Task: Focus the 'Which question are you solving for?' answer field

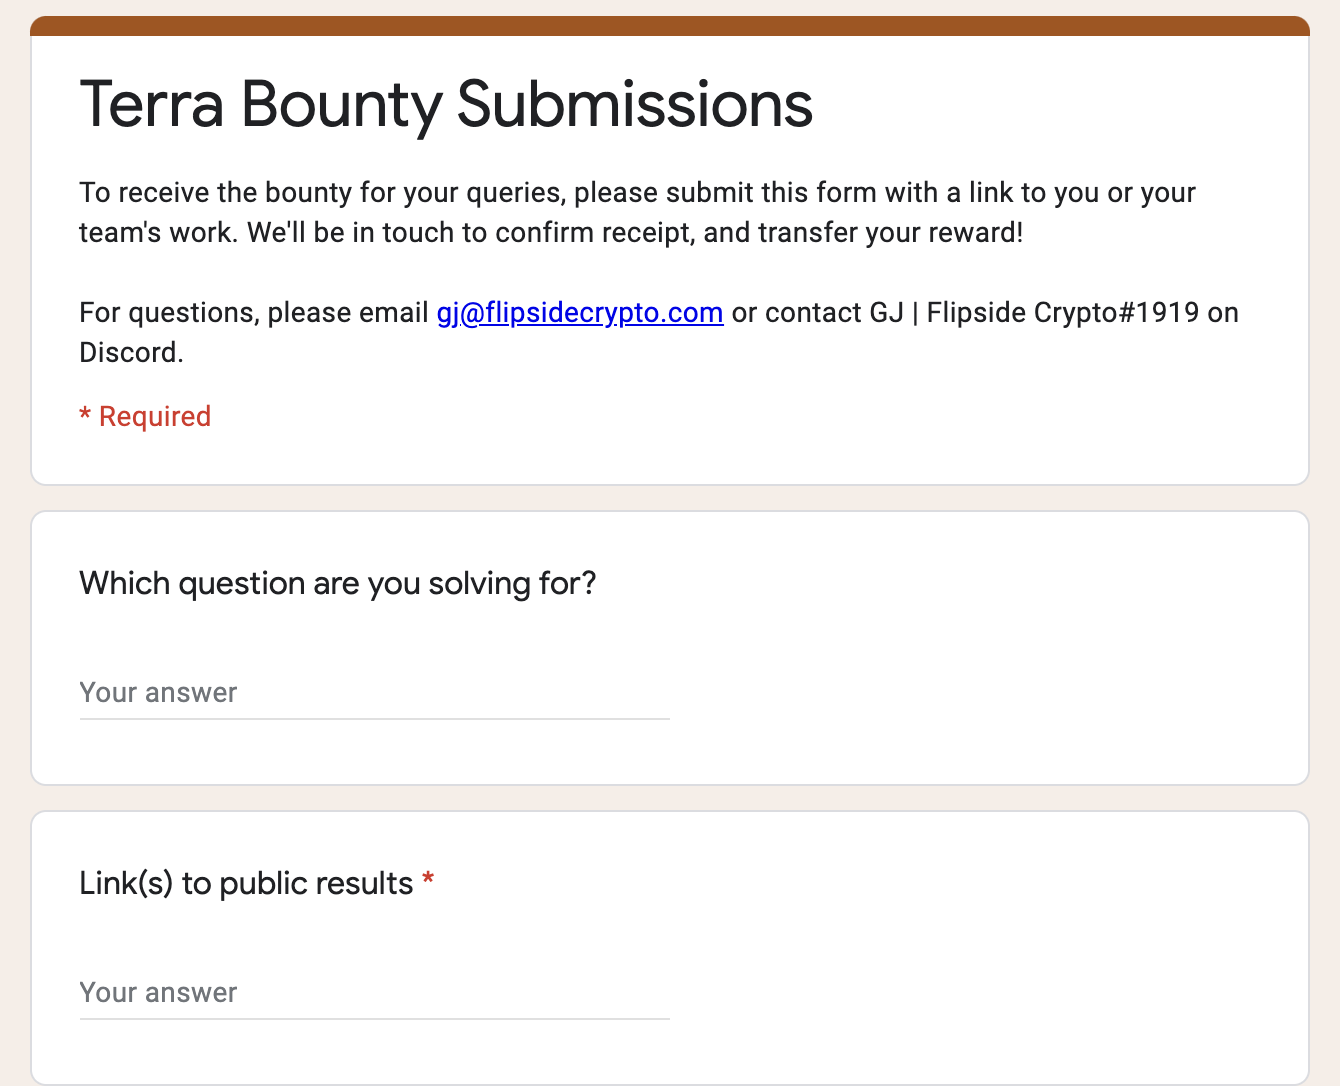Action: click(373, 693)
